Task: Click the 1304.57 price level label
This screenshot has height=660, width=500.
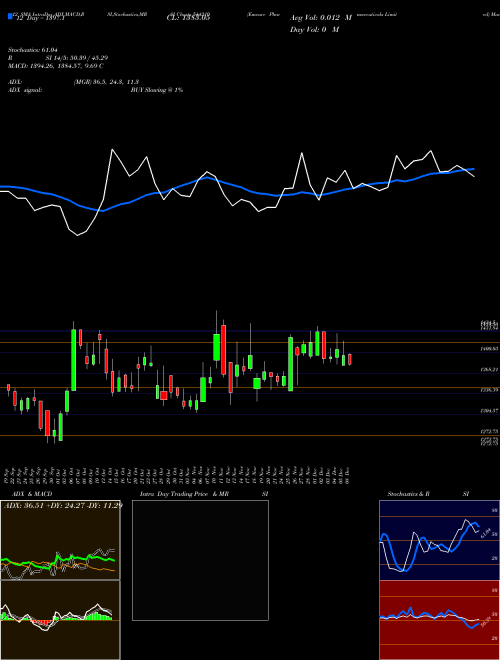Action: click(489, 410)
